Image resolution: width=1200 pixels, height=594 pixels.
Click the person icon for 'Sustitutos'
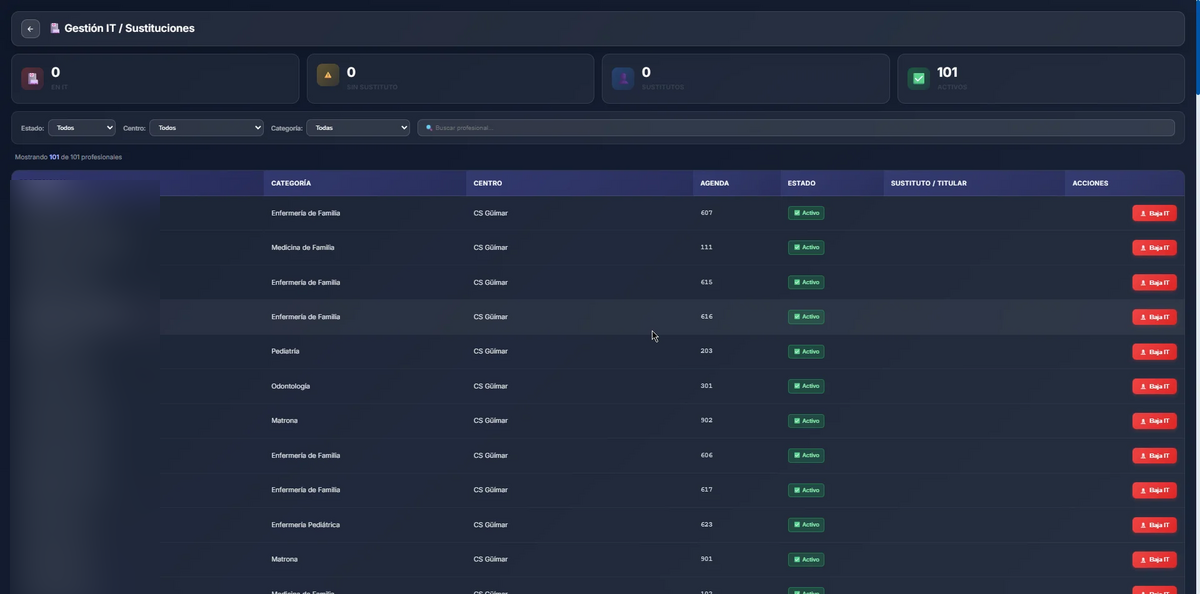pos(623,78)
